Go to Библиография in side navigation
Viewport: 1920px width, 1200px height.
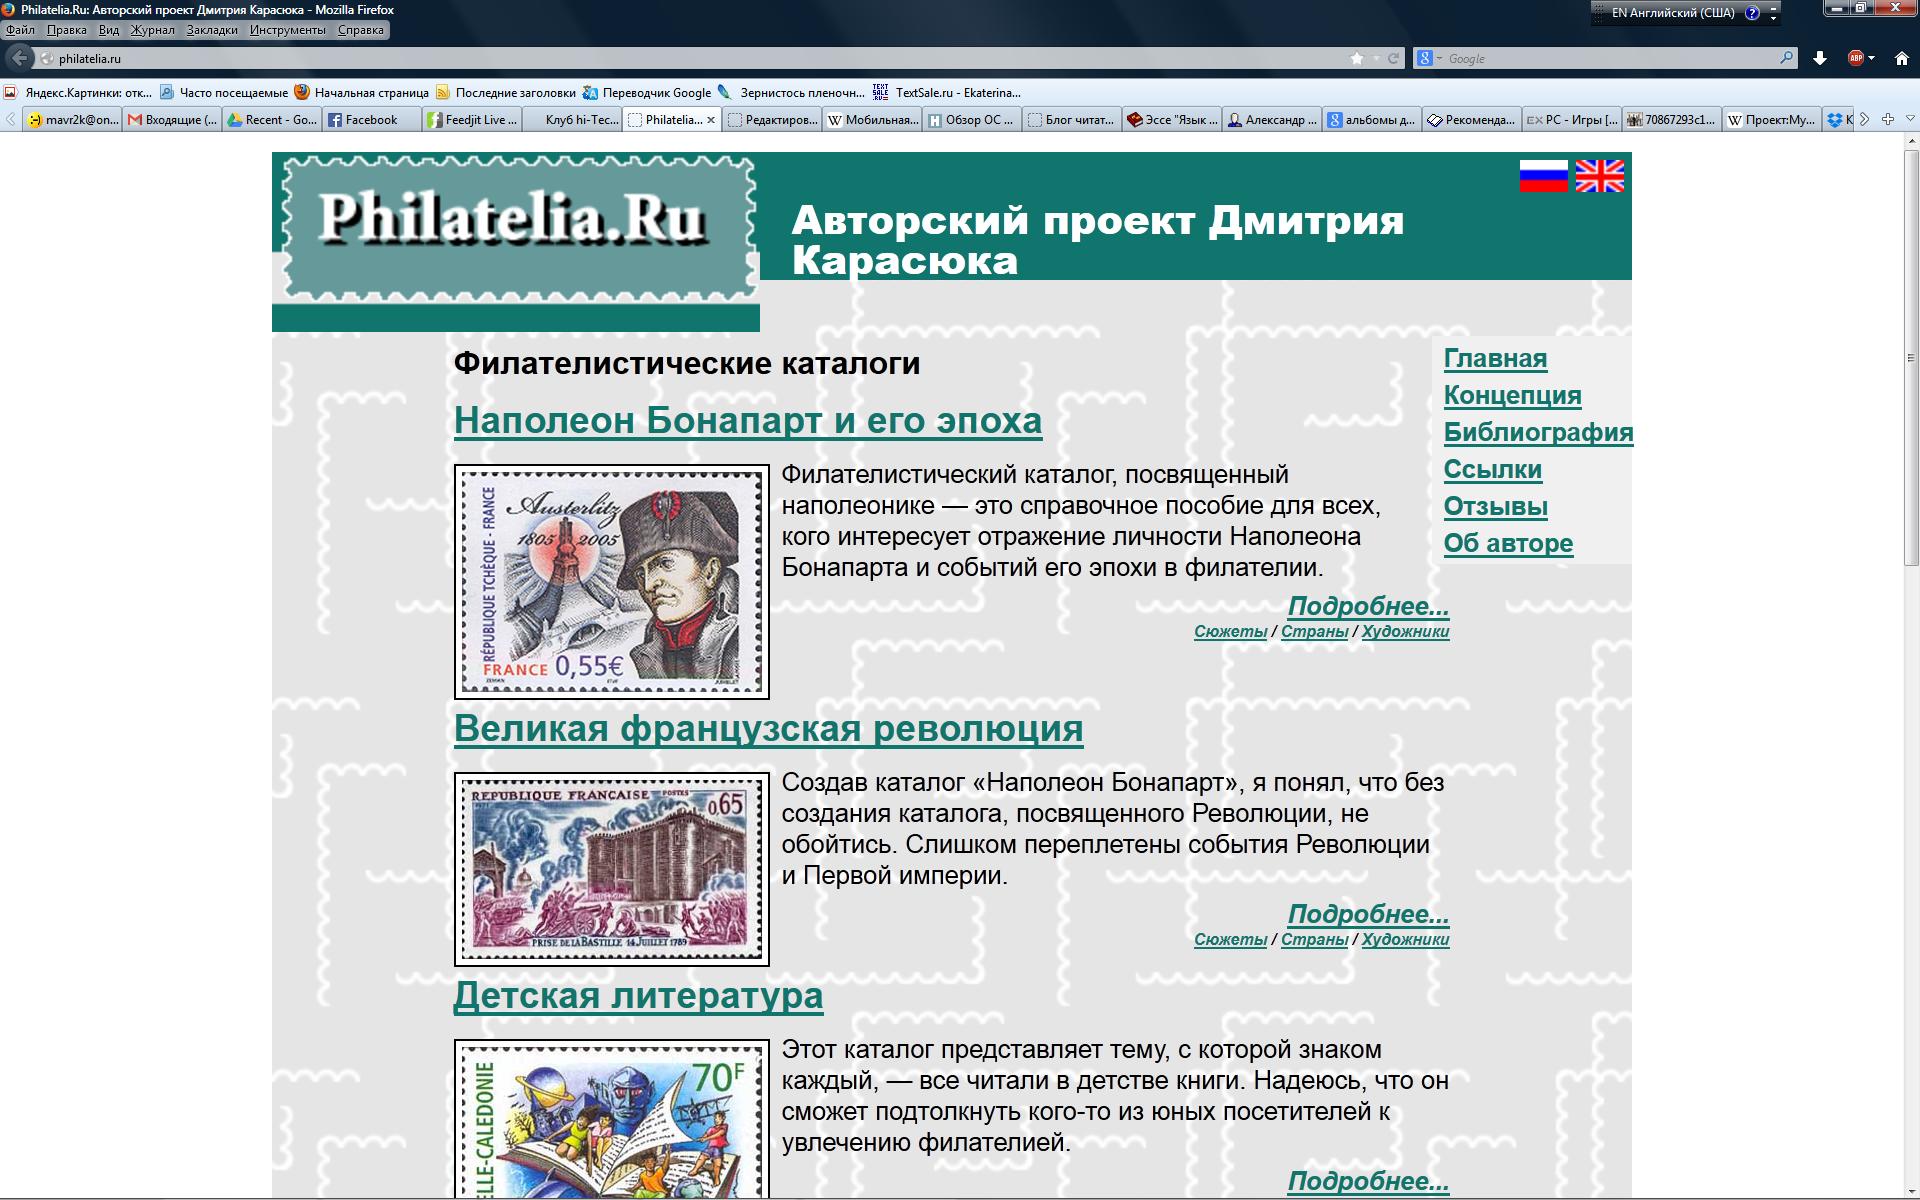click(1538, 432)
